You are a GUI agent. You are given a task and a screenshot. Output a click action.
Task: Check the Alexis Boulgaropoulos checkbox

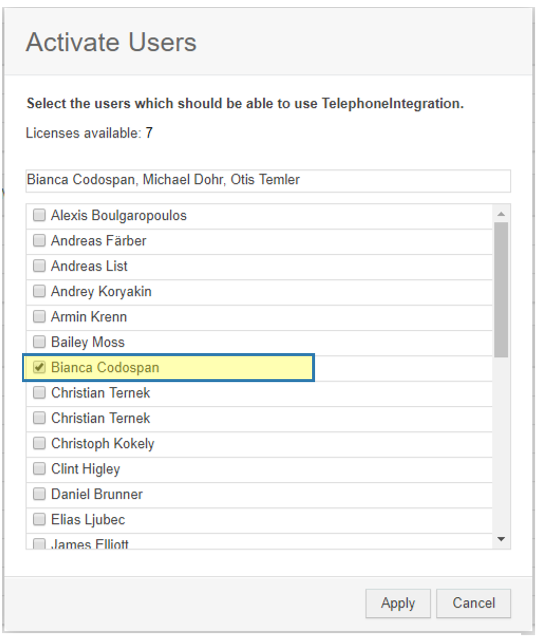(39, 215)
